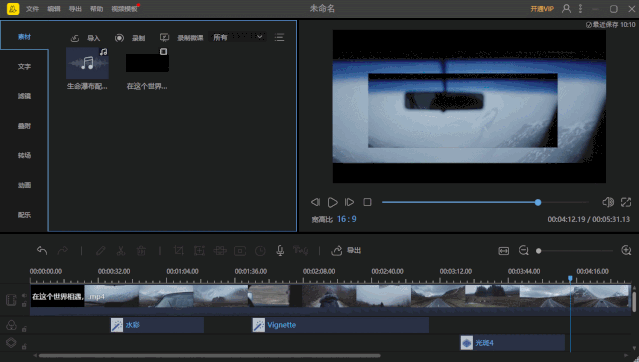
Task: Open the three-dot more options menu
Action: (x=580, y=8)
